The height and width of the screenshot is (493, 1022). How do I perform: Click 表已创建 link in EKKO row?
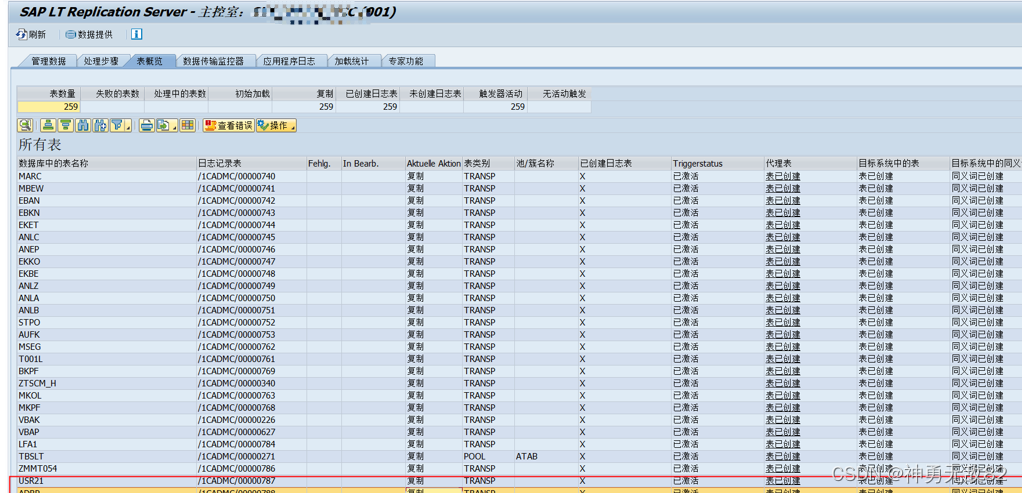click(783, 261)
